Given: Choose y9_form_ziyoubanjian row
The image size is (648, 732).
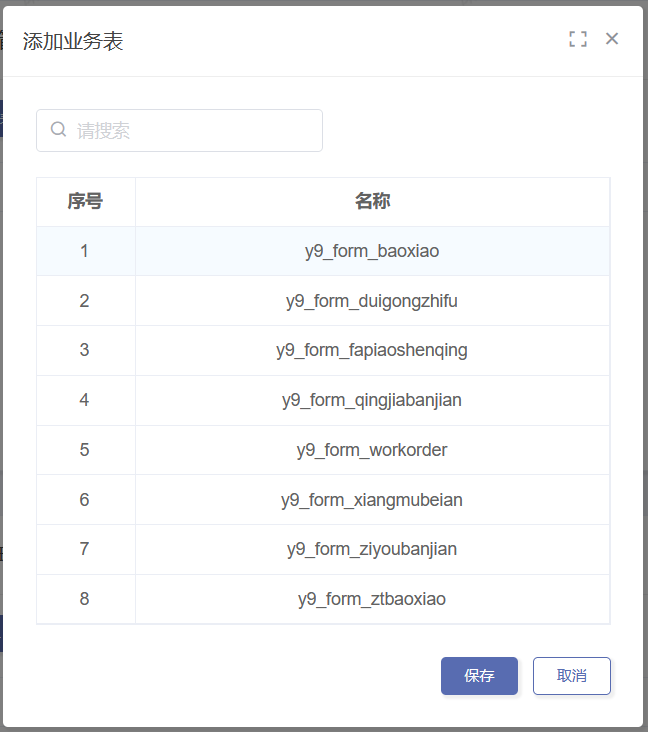Looking at the screenshot, I should 323,549.
